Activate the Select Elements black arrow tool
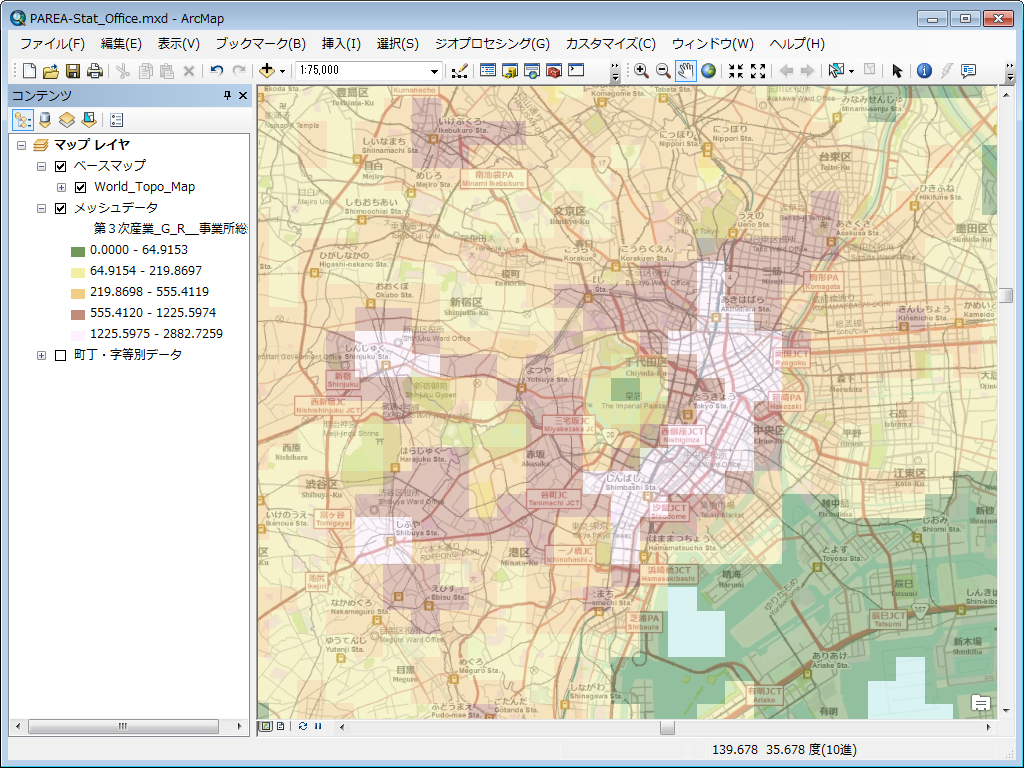Viewport: 1024px width, 768px height. (x=897, y=71)
